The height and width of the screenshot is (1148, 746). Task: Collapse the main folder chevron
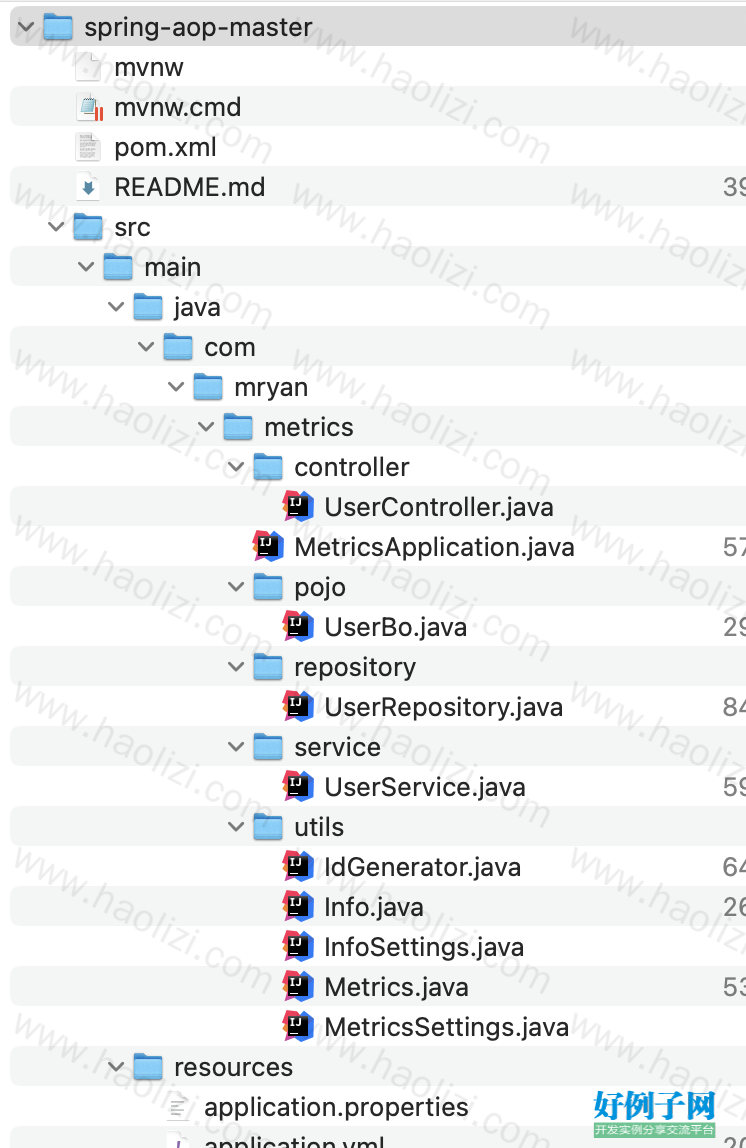[86, 267]
